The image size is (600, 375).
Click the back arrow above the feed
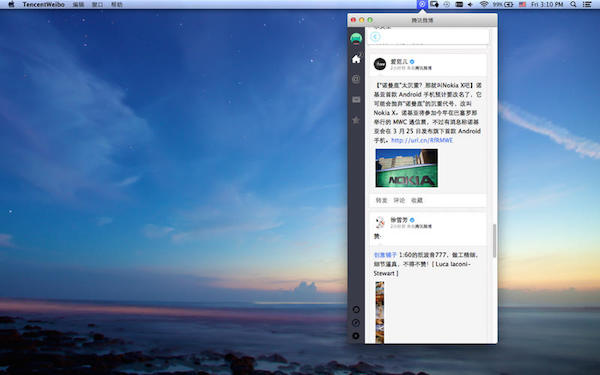pos(375,37)
